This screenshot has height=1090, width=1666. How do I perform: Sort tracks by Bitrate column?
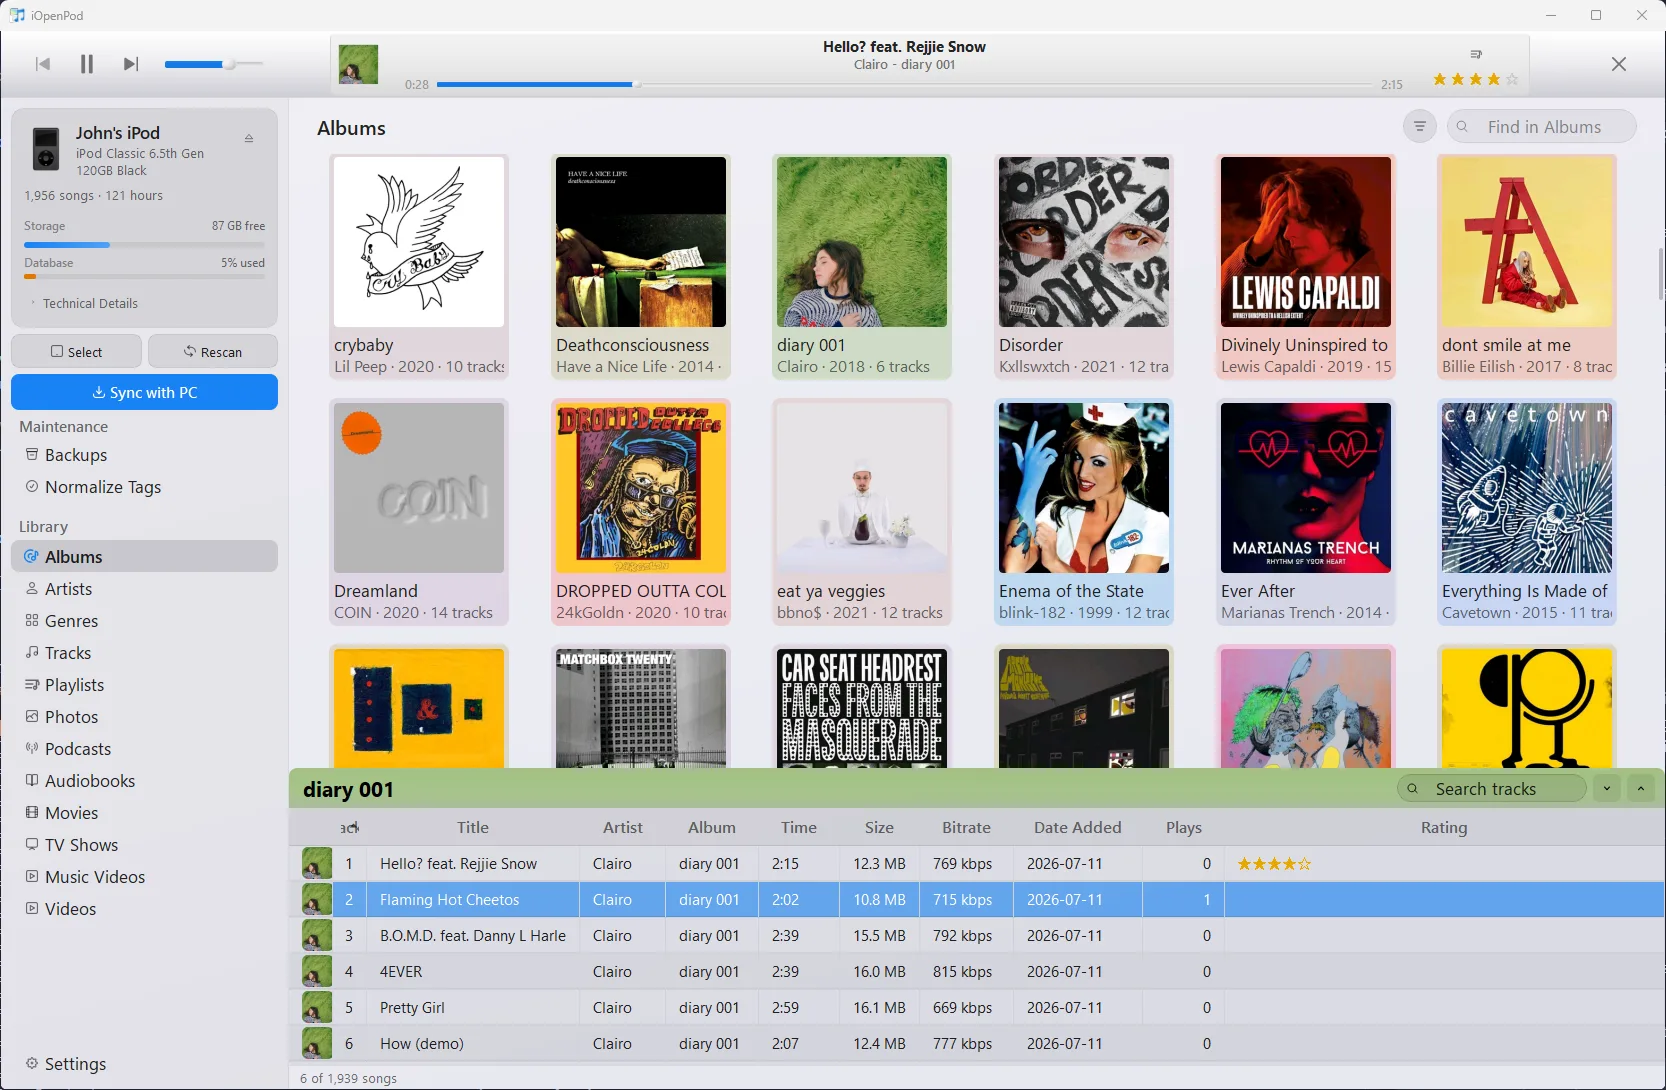pyautogui.click(x=966, y=828)
